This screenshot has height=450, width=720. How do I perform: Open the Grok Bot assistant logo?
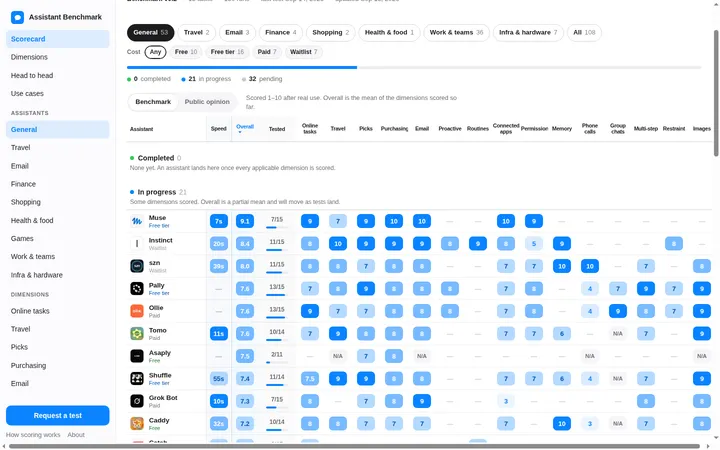137,401
